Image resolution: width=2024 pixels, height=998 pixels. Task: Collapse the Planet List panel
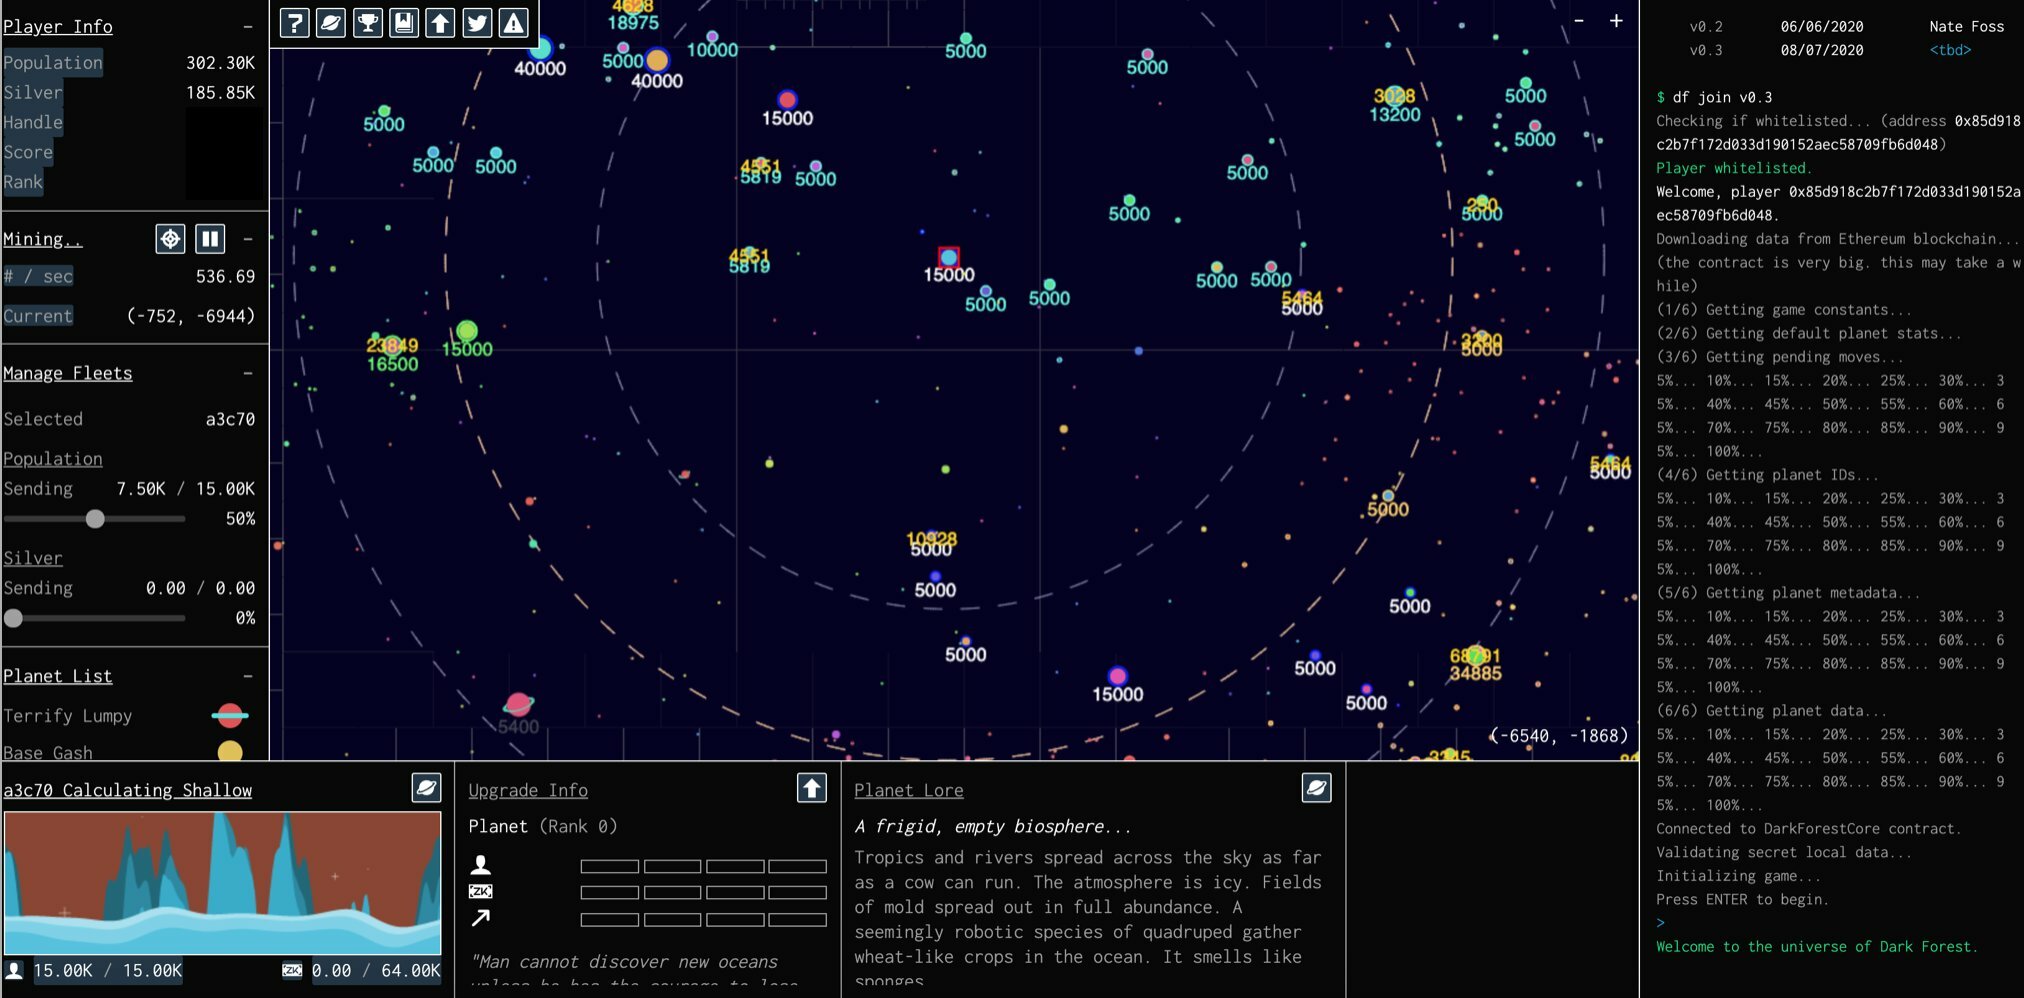(248, 675)
